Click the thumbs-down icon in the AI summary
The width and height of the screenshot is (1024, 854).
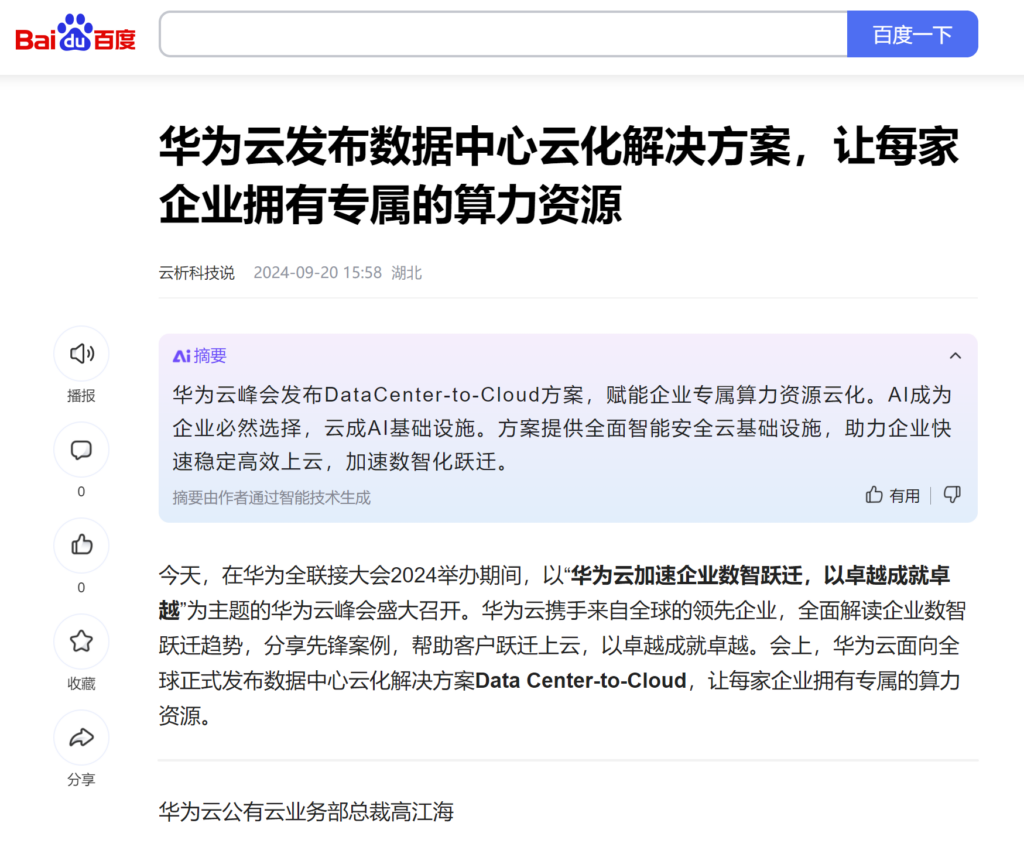(952, 495)
